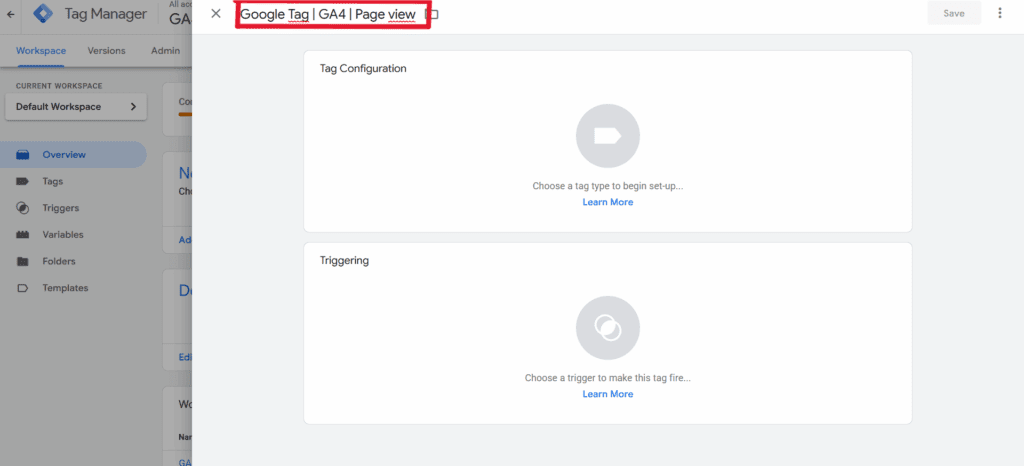Switch to the Workspace tab
The width and height of the screenshot is (1024, 466).
[40, 50]
